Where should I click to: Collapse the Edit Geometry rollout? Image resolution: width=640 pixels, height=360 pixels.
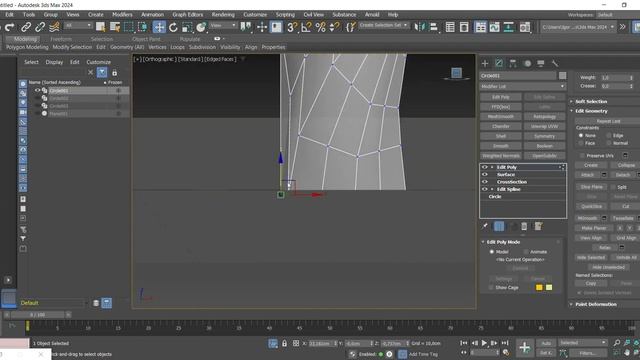pos(591,111)
